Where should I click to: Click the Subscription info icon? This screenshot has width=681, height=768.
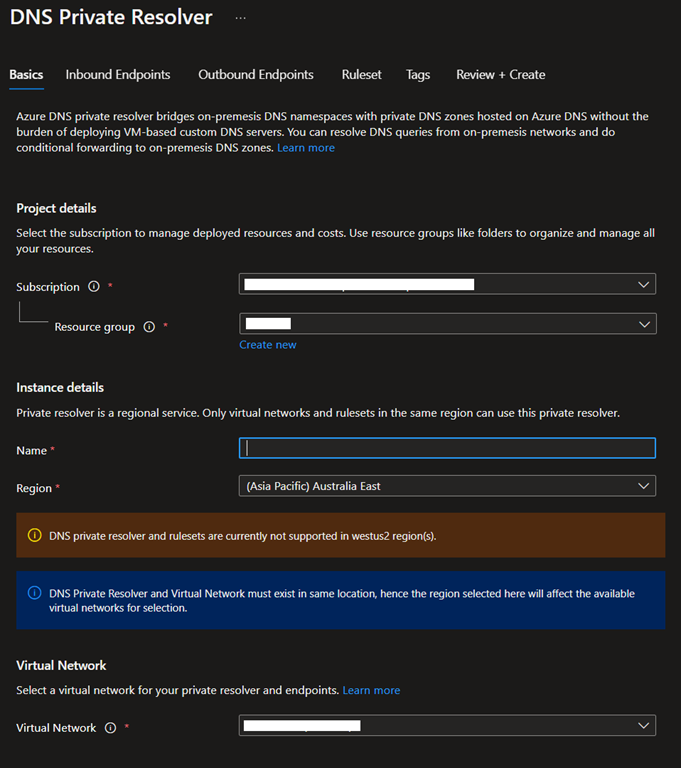coord(94,287)
